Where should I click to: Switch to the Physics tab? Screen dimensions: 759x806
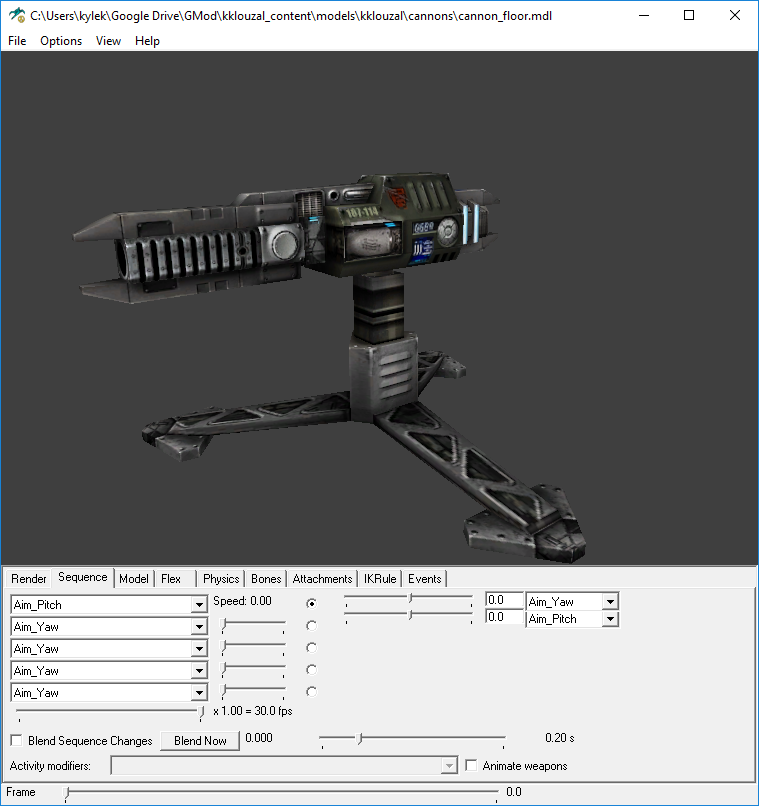221,579
